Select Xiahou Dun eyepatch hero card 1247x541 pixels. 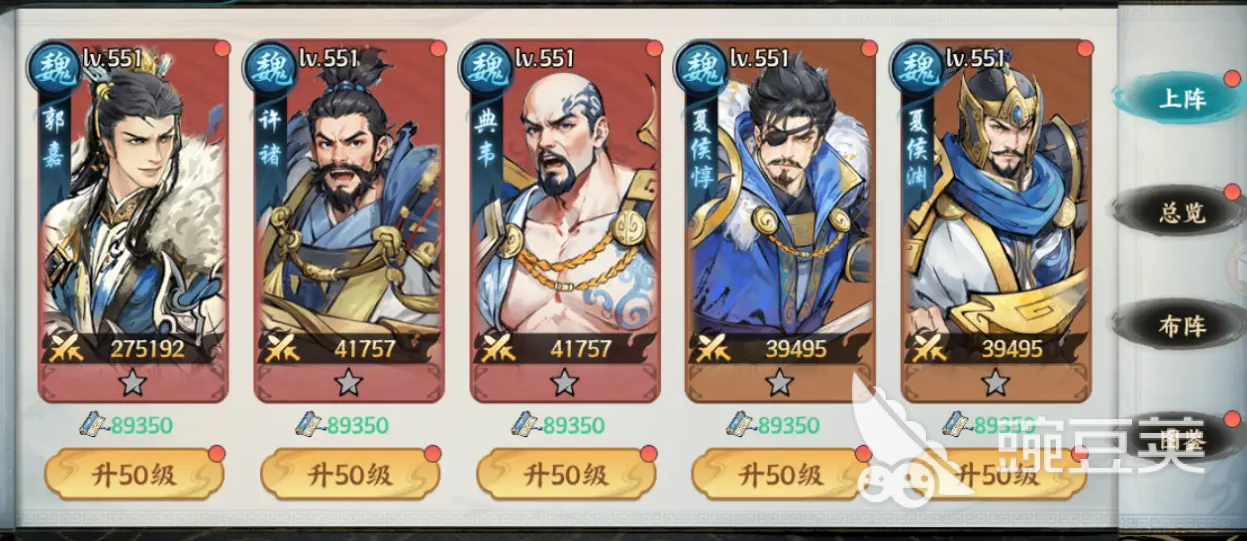(781, 220)
